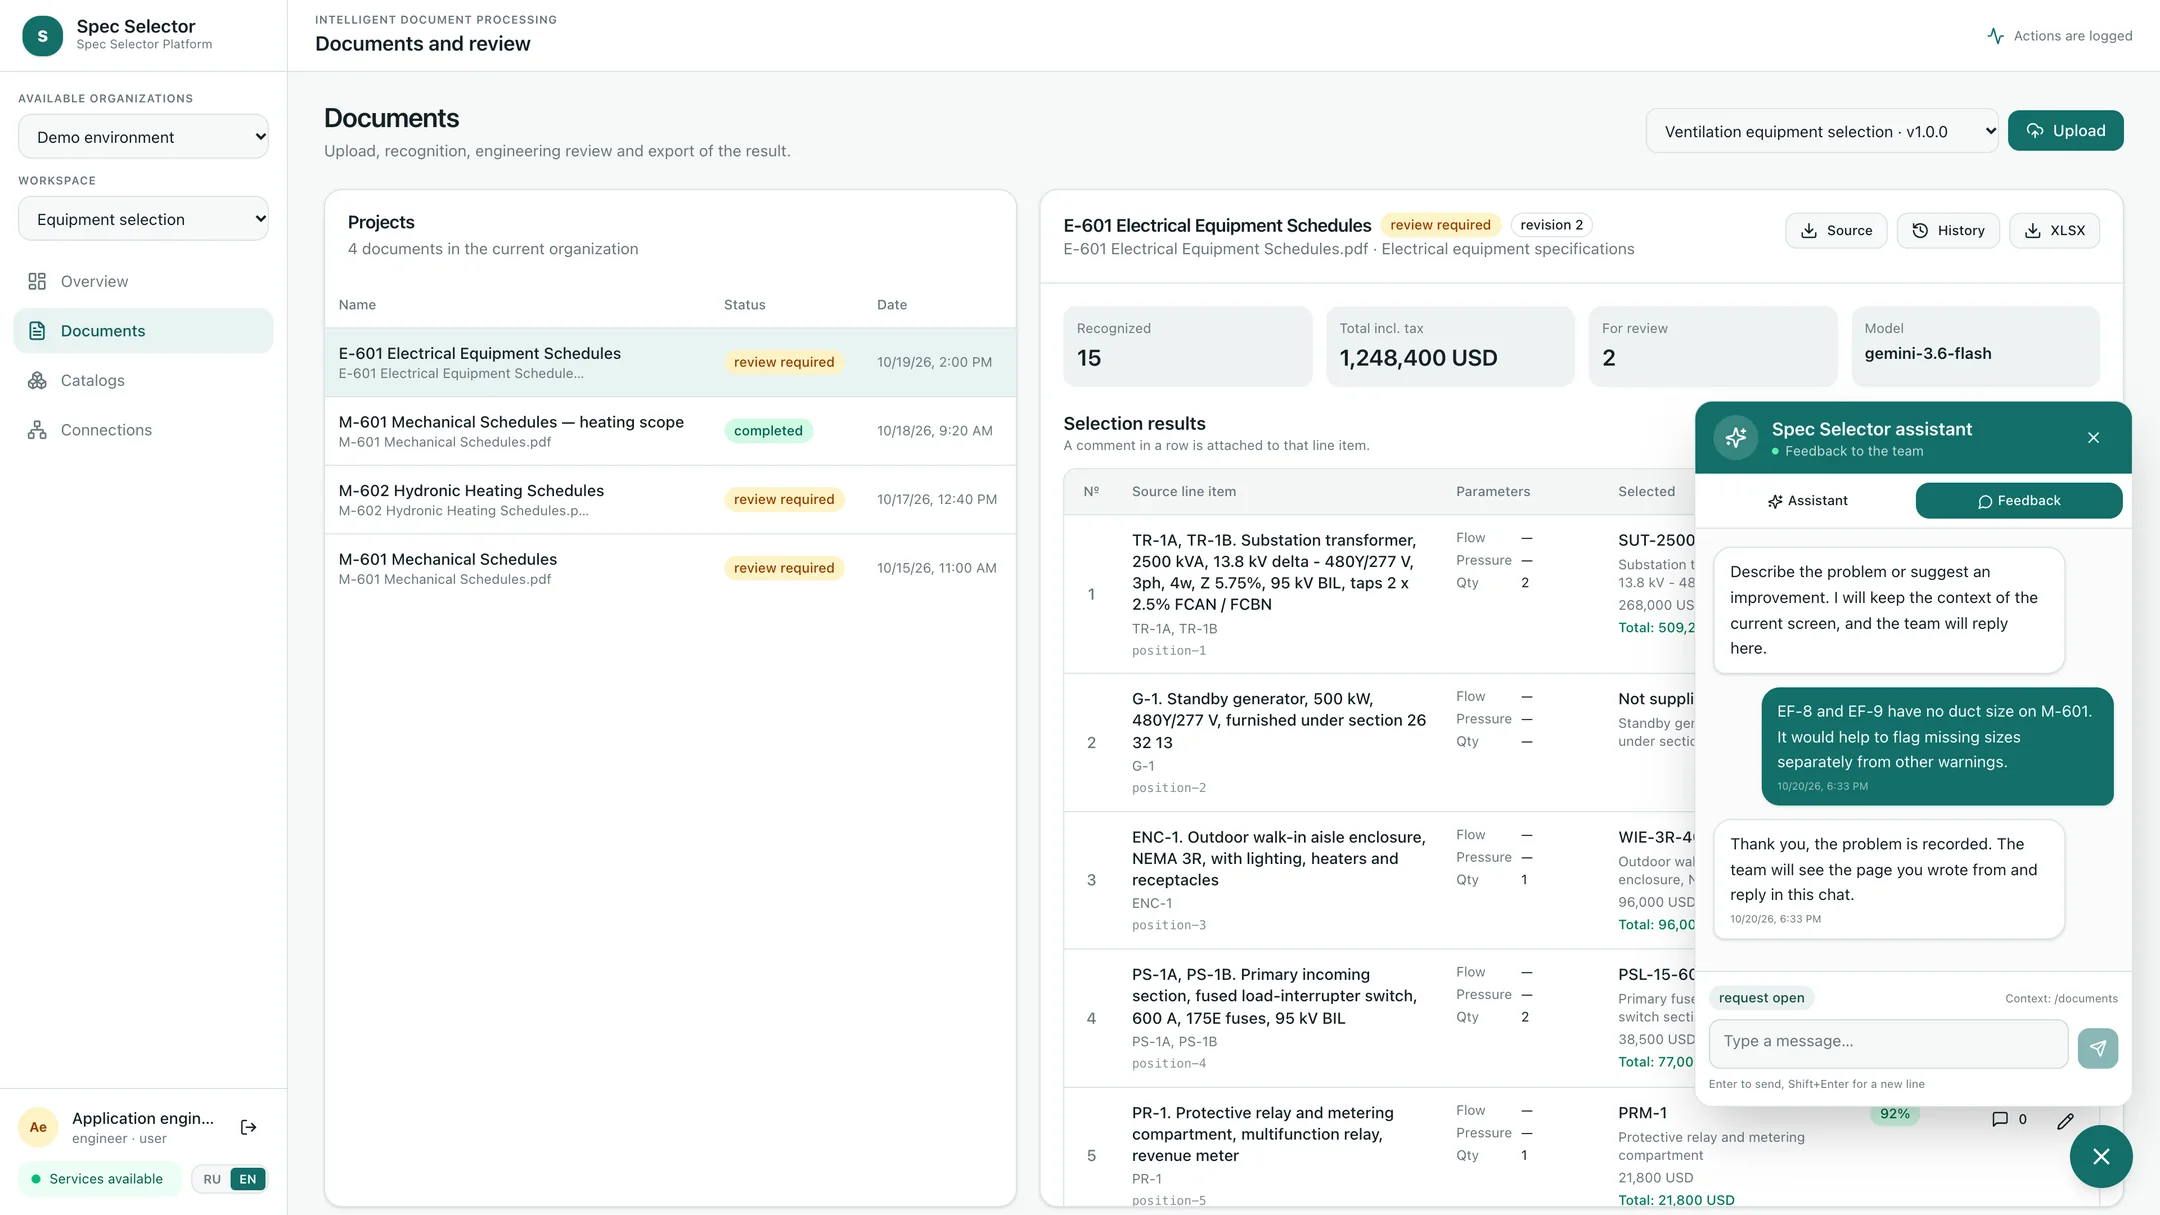The width and height of the screenshot is (2160, 1215).
Task: Open the Demo environment organization dropdown
Action: tap(143, 137)
